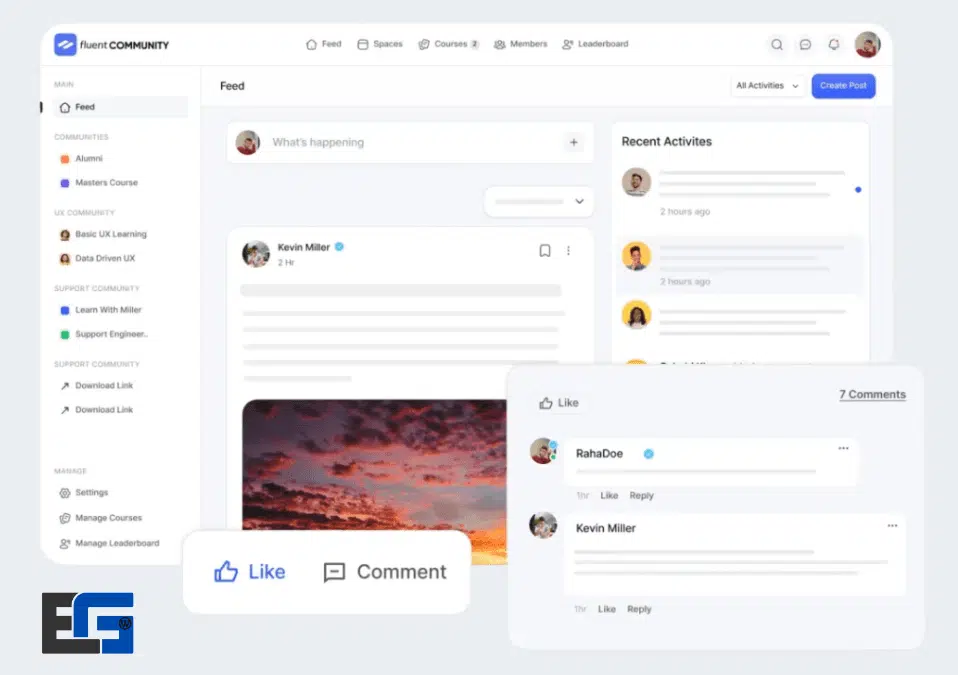Open messages via chat bubble icon

coord(805,45)
